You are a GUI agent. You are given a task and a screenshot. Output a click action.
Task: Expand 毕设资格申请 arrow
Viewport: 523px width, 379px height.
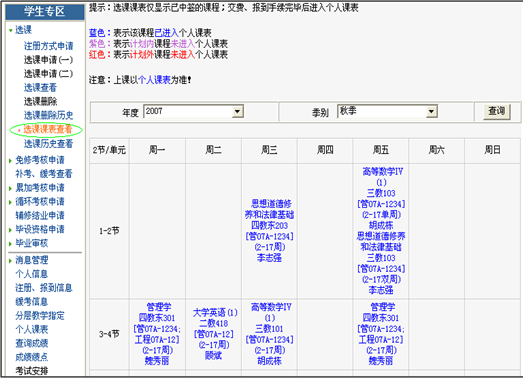click(11, 230)
